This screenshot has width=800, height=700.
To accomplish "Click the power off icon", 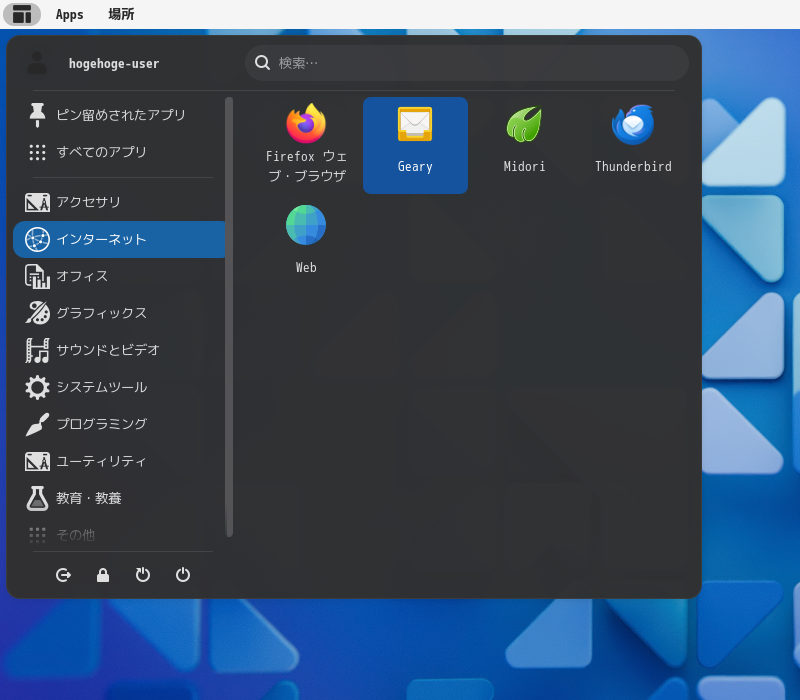I will click(183, 575).
